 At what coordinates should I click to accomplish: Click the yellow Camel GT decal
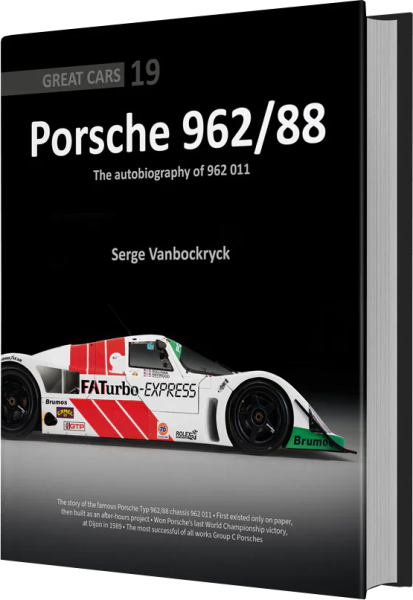(x=65, y=412)
